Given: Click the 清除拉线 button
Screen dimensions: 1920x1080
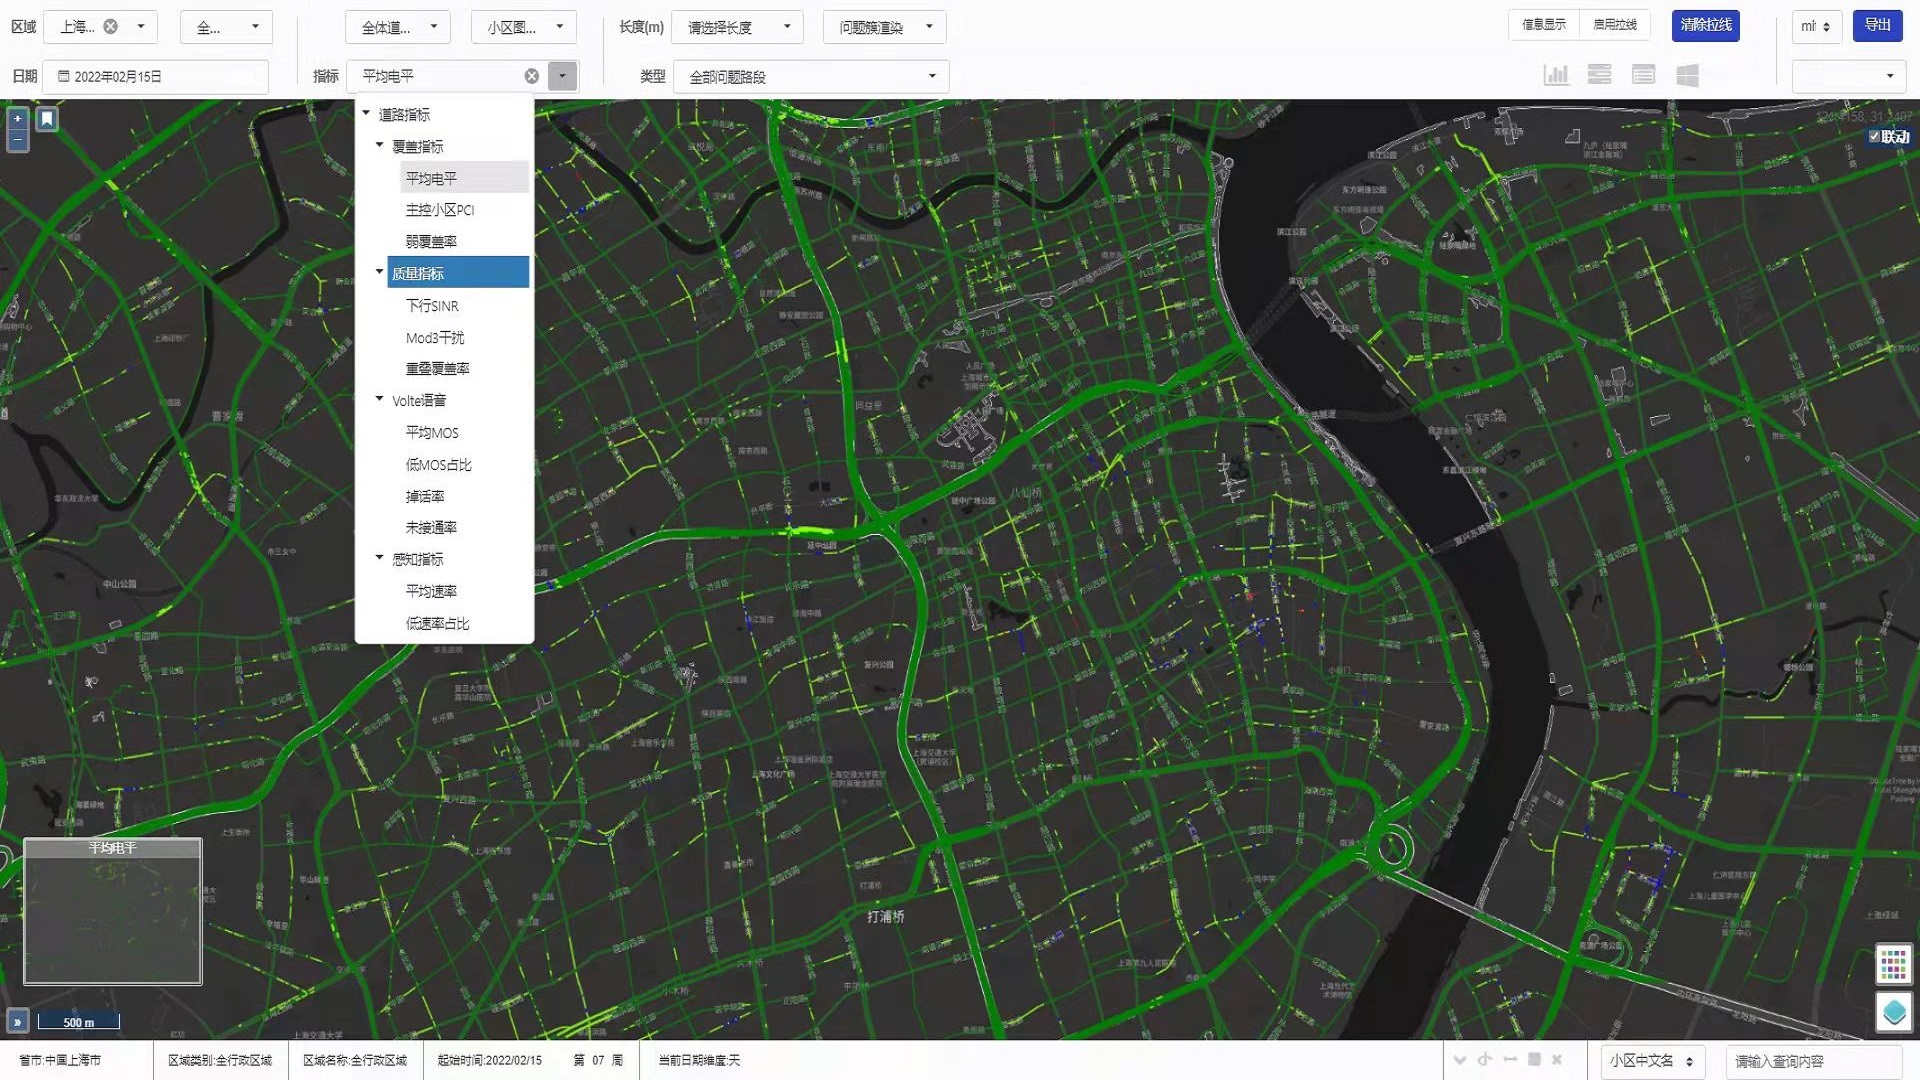Looking at the screenshot, I should pyautogui.click(x=1706, y=25).
